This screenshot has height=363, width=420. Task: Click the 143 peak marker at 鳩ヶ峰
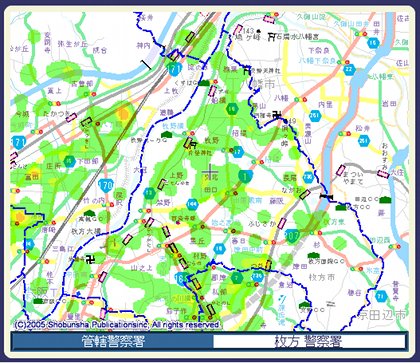point(259,31)
